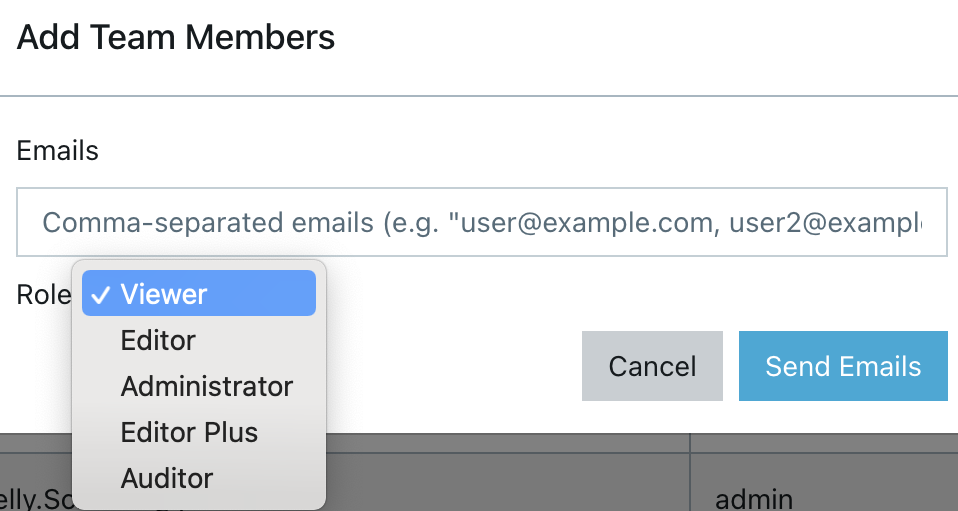
Task: Click the partially hidden member email cell
Action: [35, 498]
